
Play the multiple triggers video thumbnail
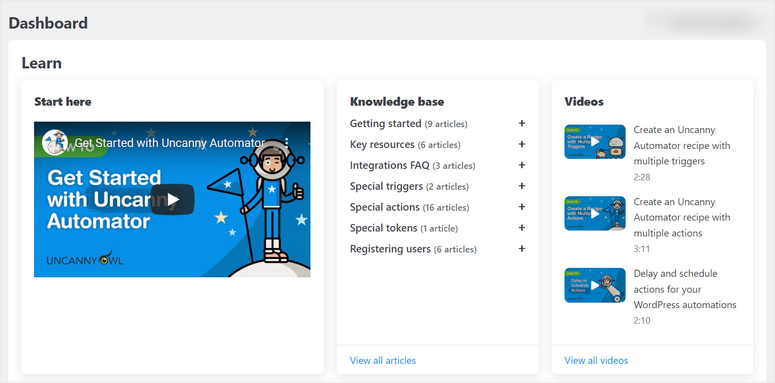coord(595,141)
